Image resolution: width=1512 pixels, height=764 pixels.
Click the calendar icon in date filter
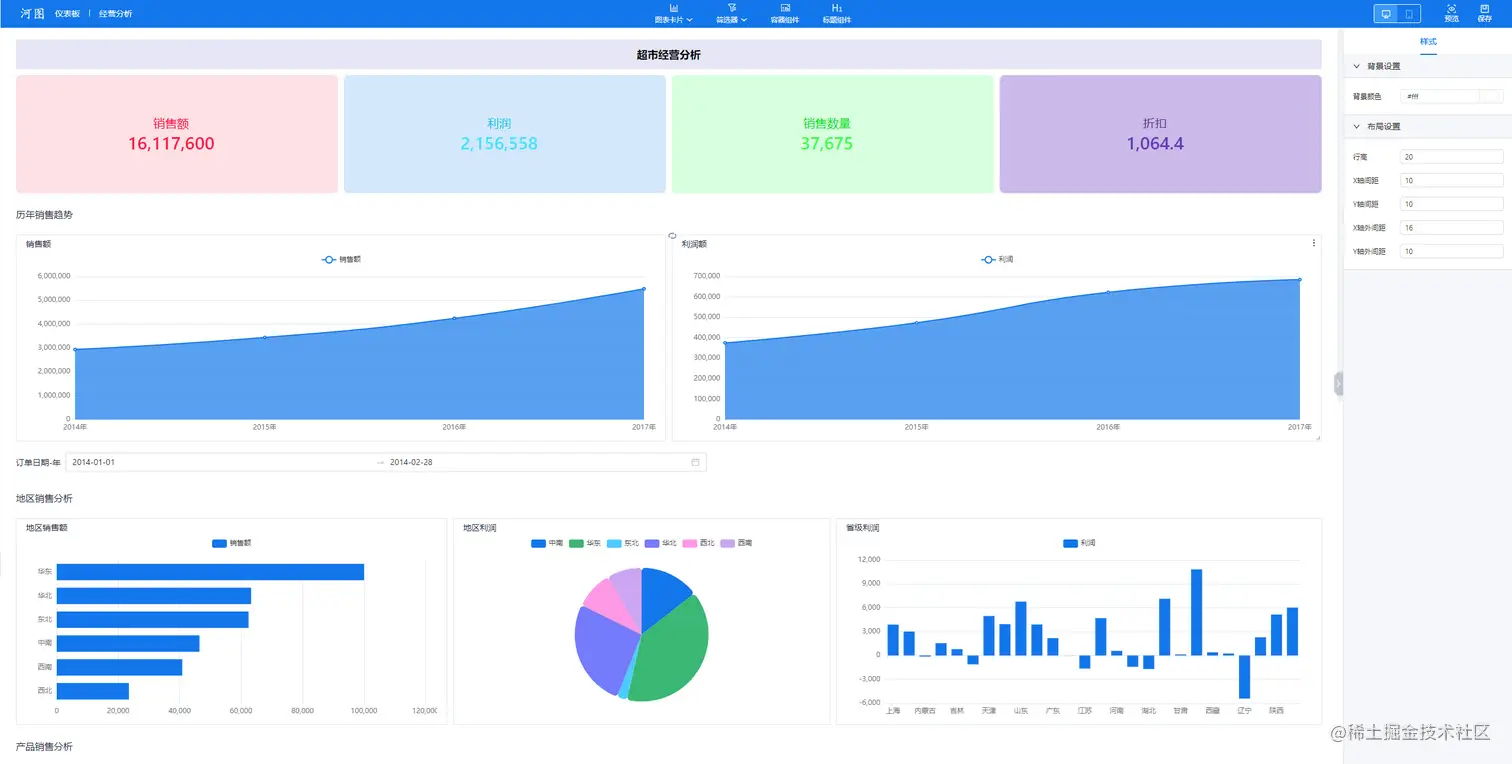tap(695, 462)
